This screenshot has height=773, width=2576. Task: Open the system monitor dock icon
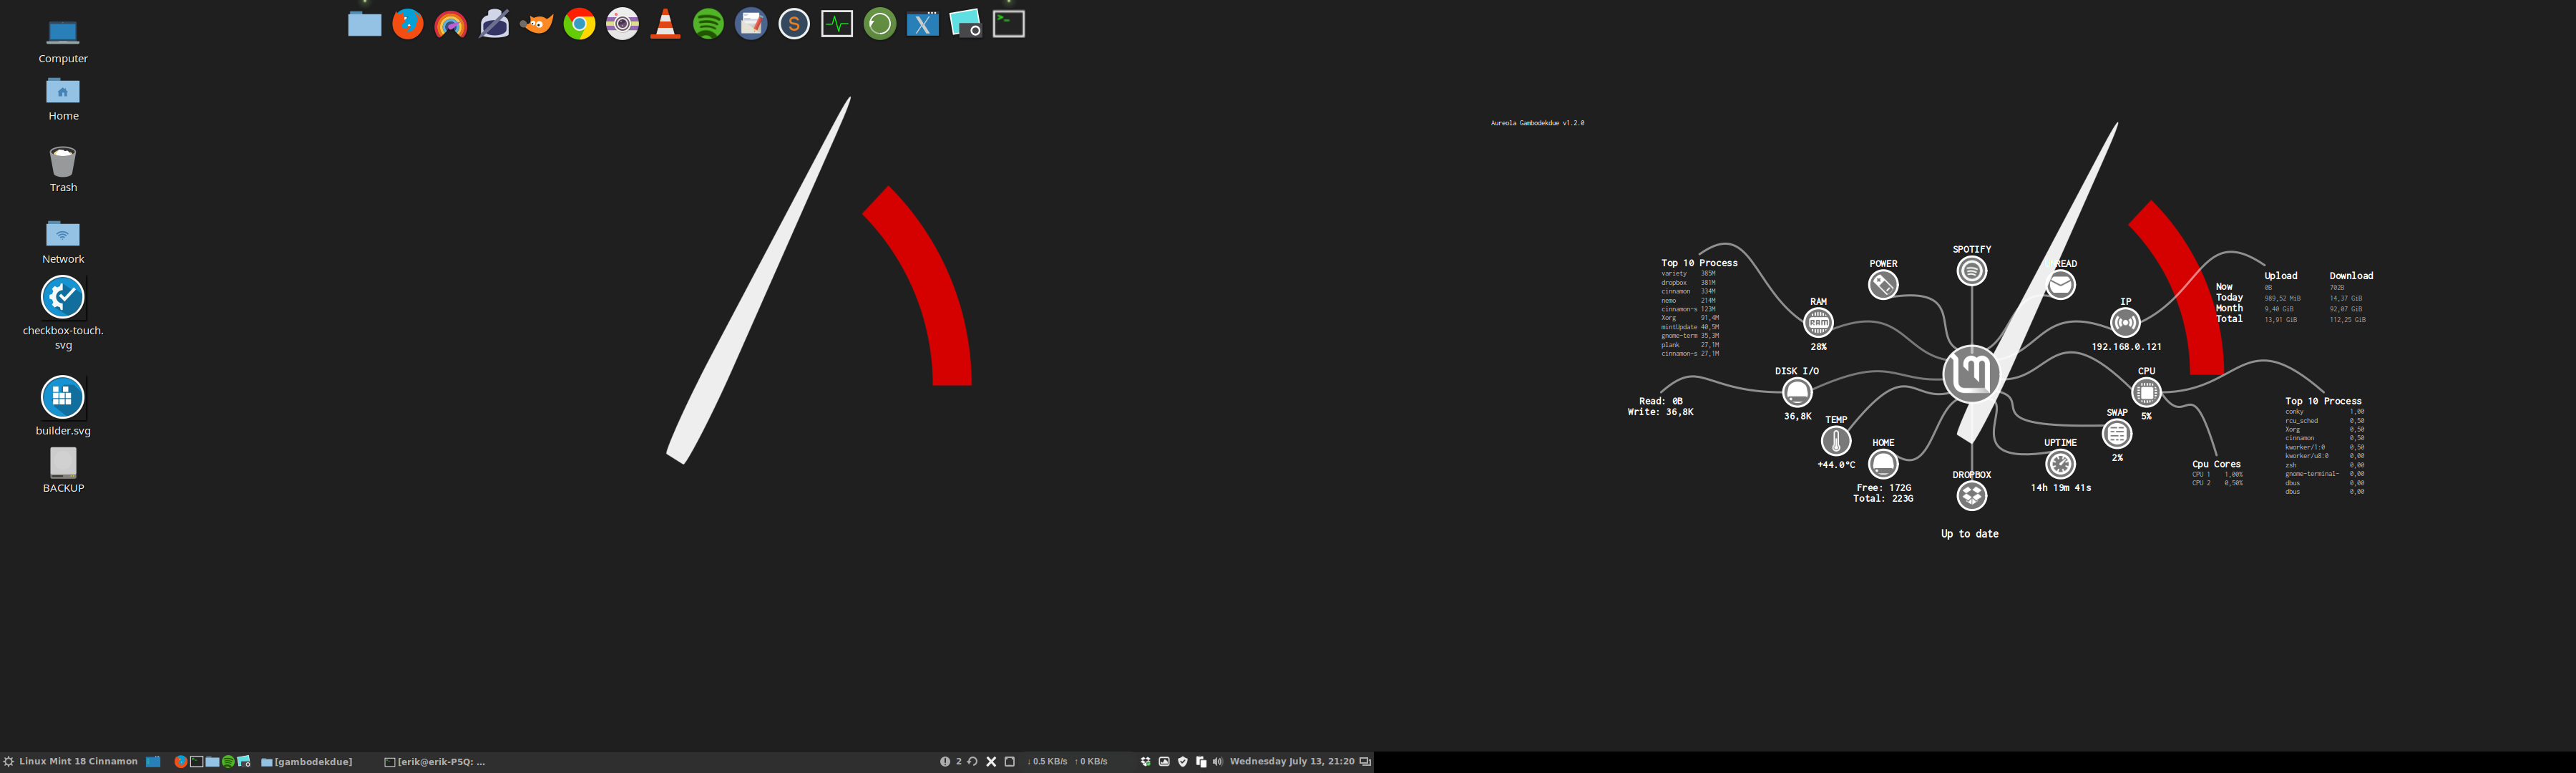(837, 24)
